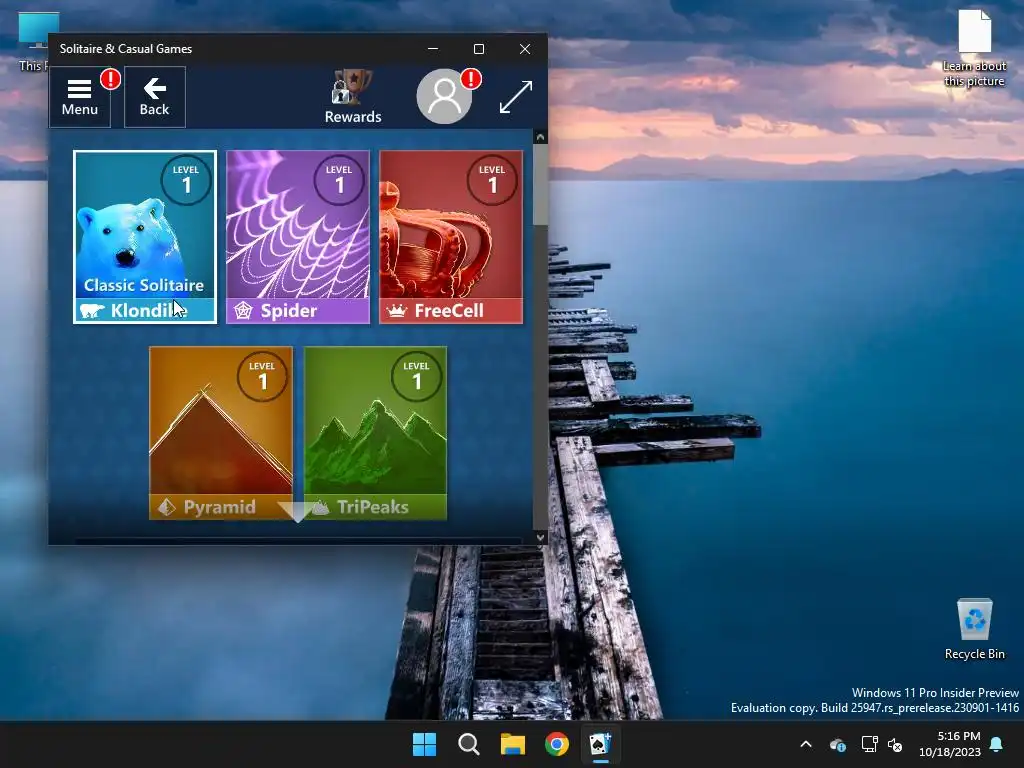Launch the Spider solitaire tile

298,237
